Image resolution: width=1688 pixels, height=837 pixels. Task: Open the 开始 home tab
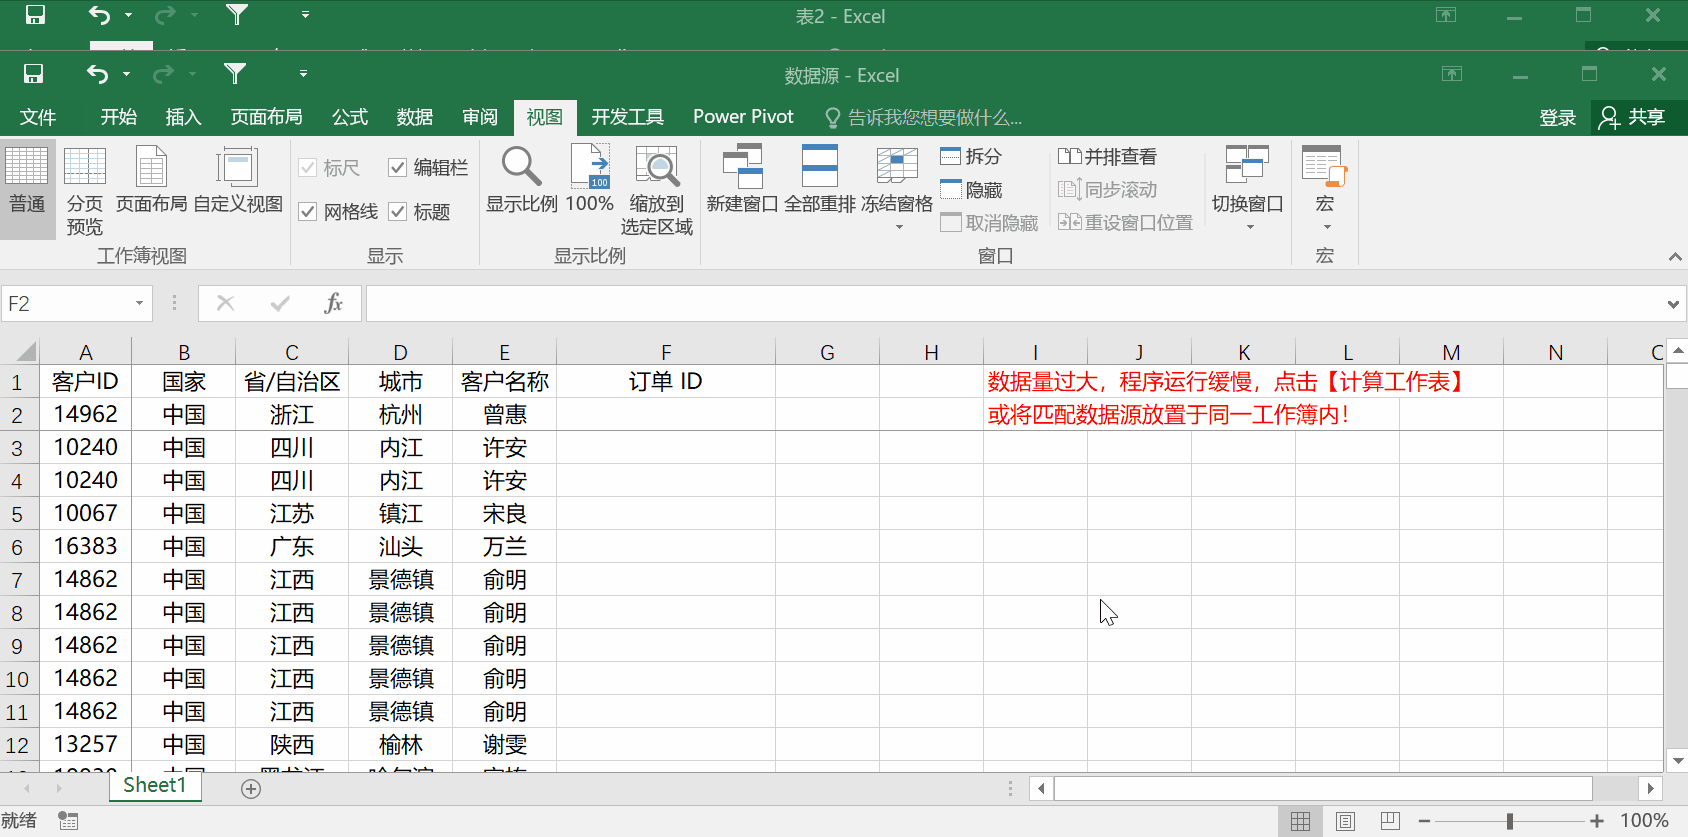click(118, 117)
